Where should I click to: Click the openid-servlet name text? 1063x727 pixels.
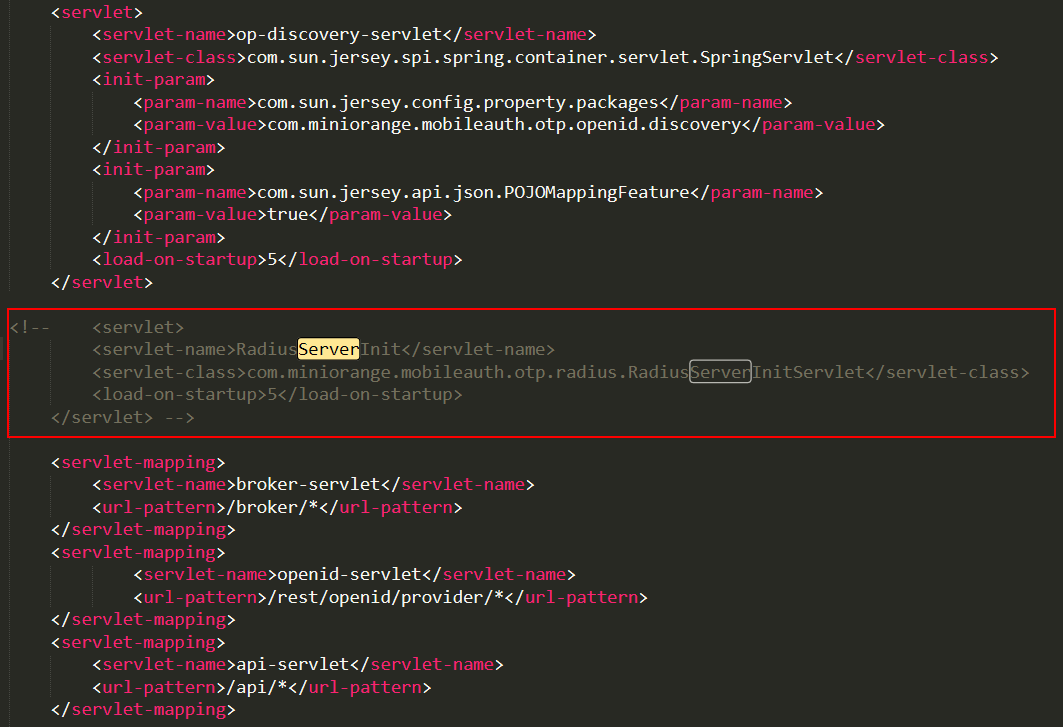(x=350, y=574)
